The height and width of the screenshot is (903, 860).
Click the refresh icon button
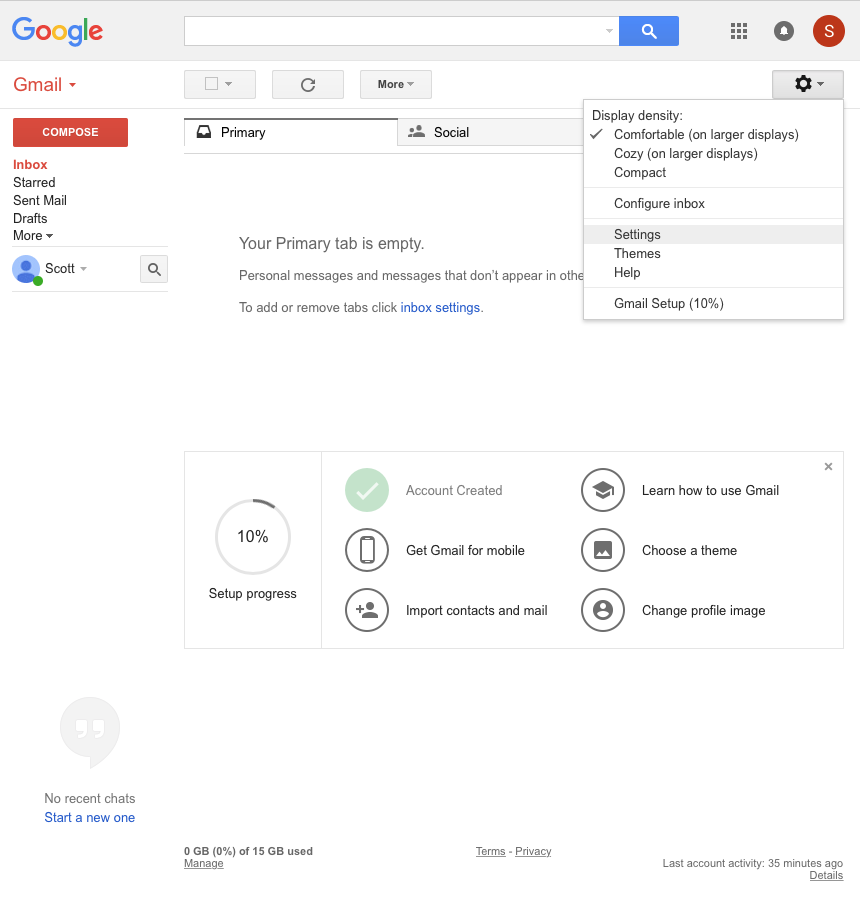pos(308,85)
